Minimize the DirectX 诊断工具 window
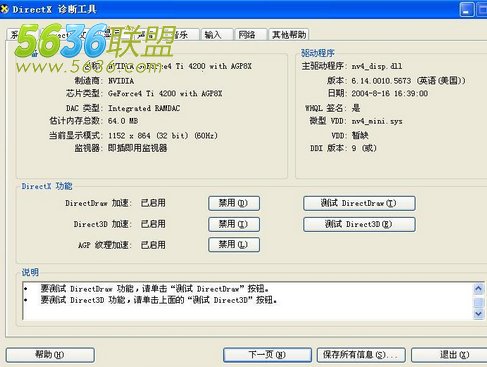The width and height of the screenshot is (487, 367). (467, 10)
